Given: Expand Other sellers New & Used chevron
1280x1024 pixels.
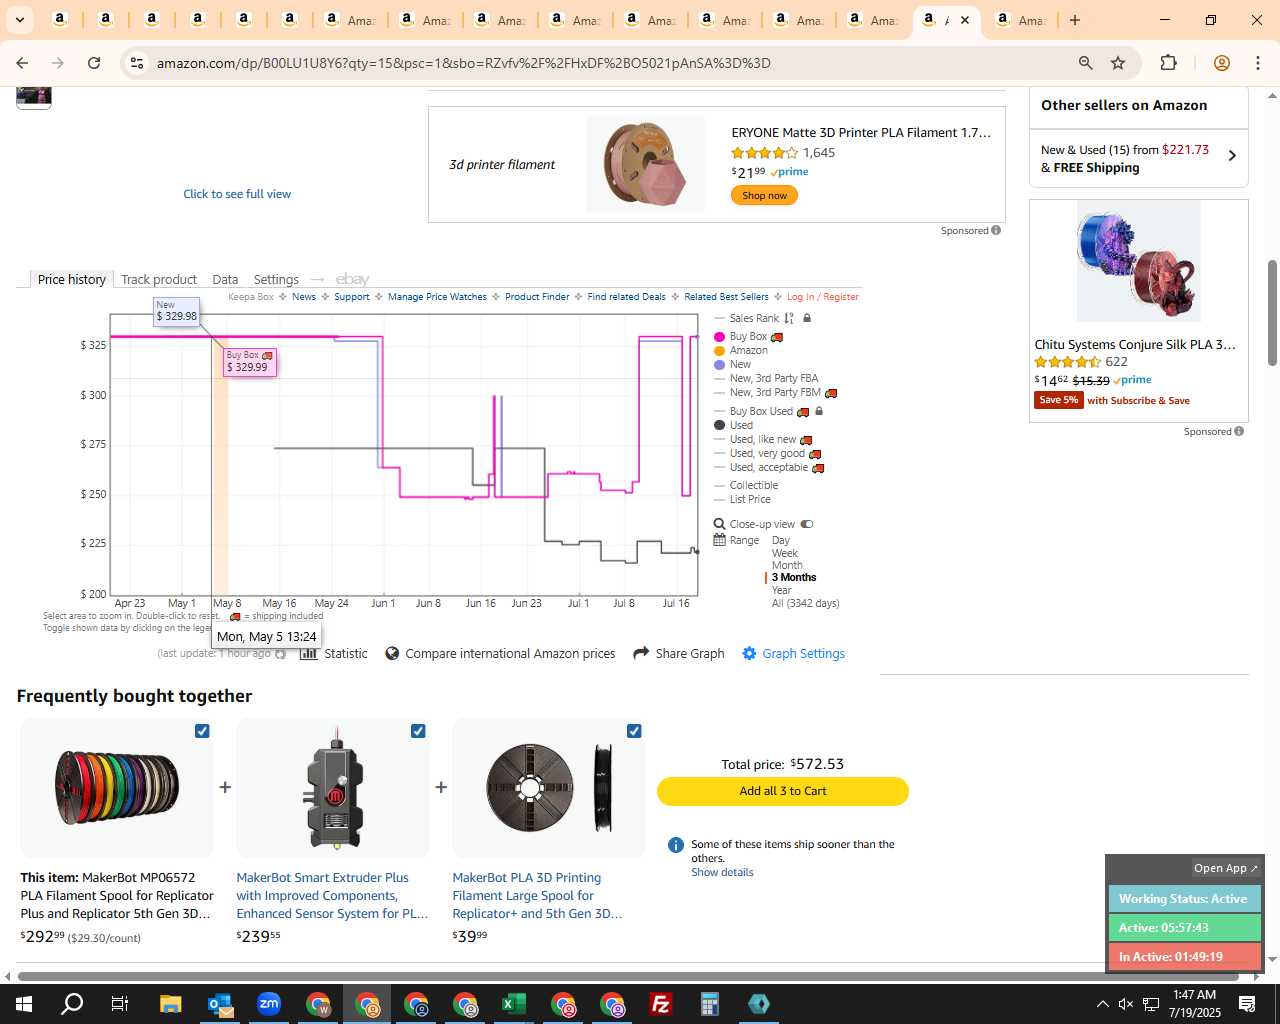Looking at the screenshot, I should (x=1232, y=156).
